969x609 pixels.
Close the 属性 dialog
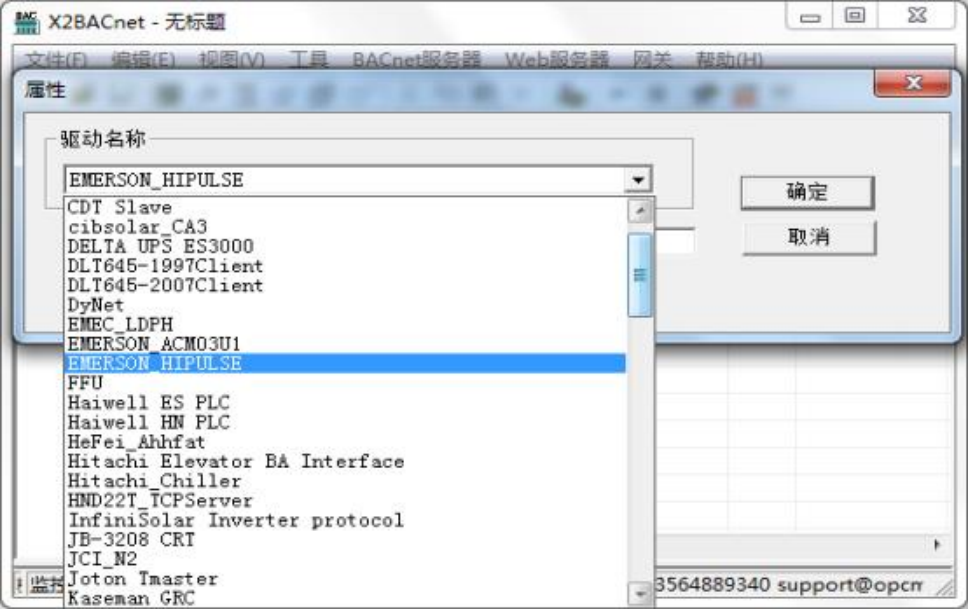pos(912,83)
